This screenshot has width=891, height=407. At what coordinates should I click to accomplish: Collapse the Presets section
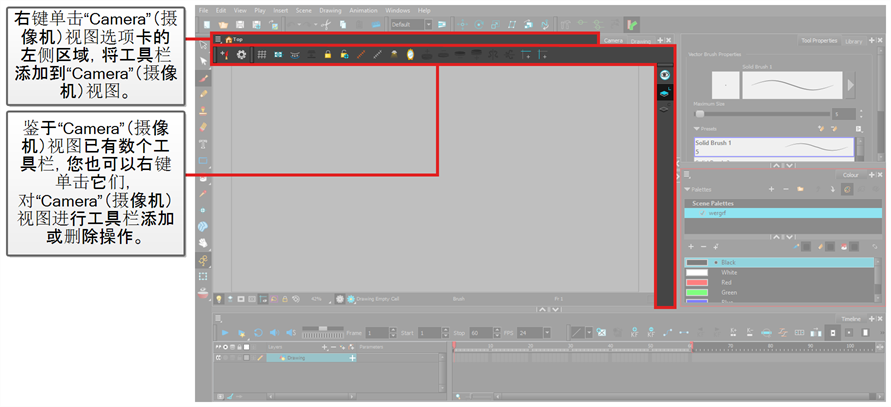[696, 128]
